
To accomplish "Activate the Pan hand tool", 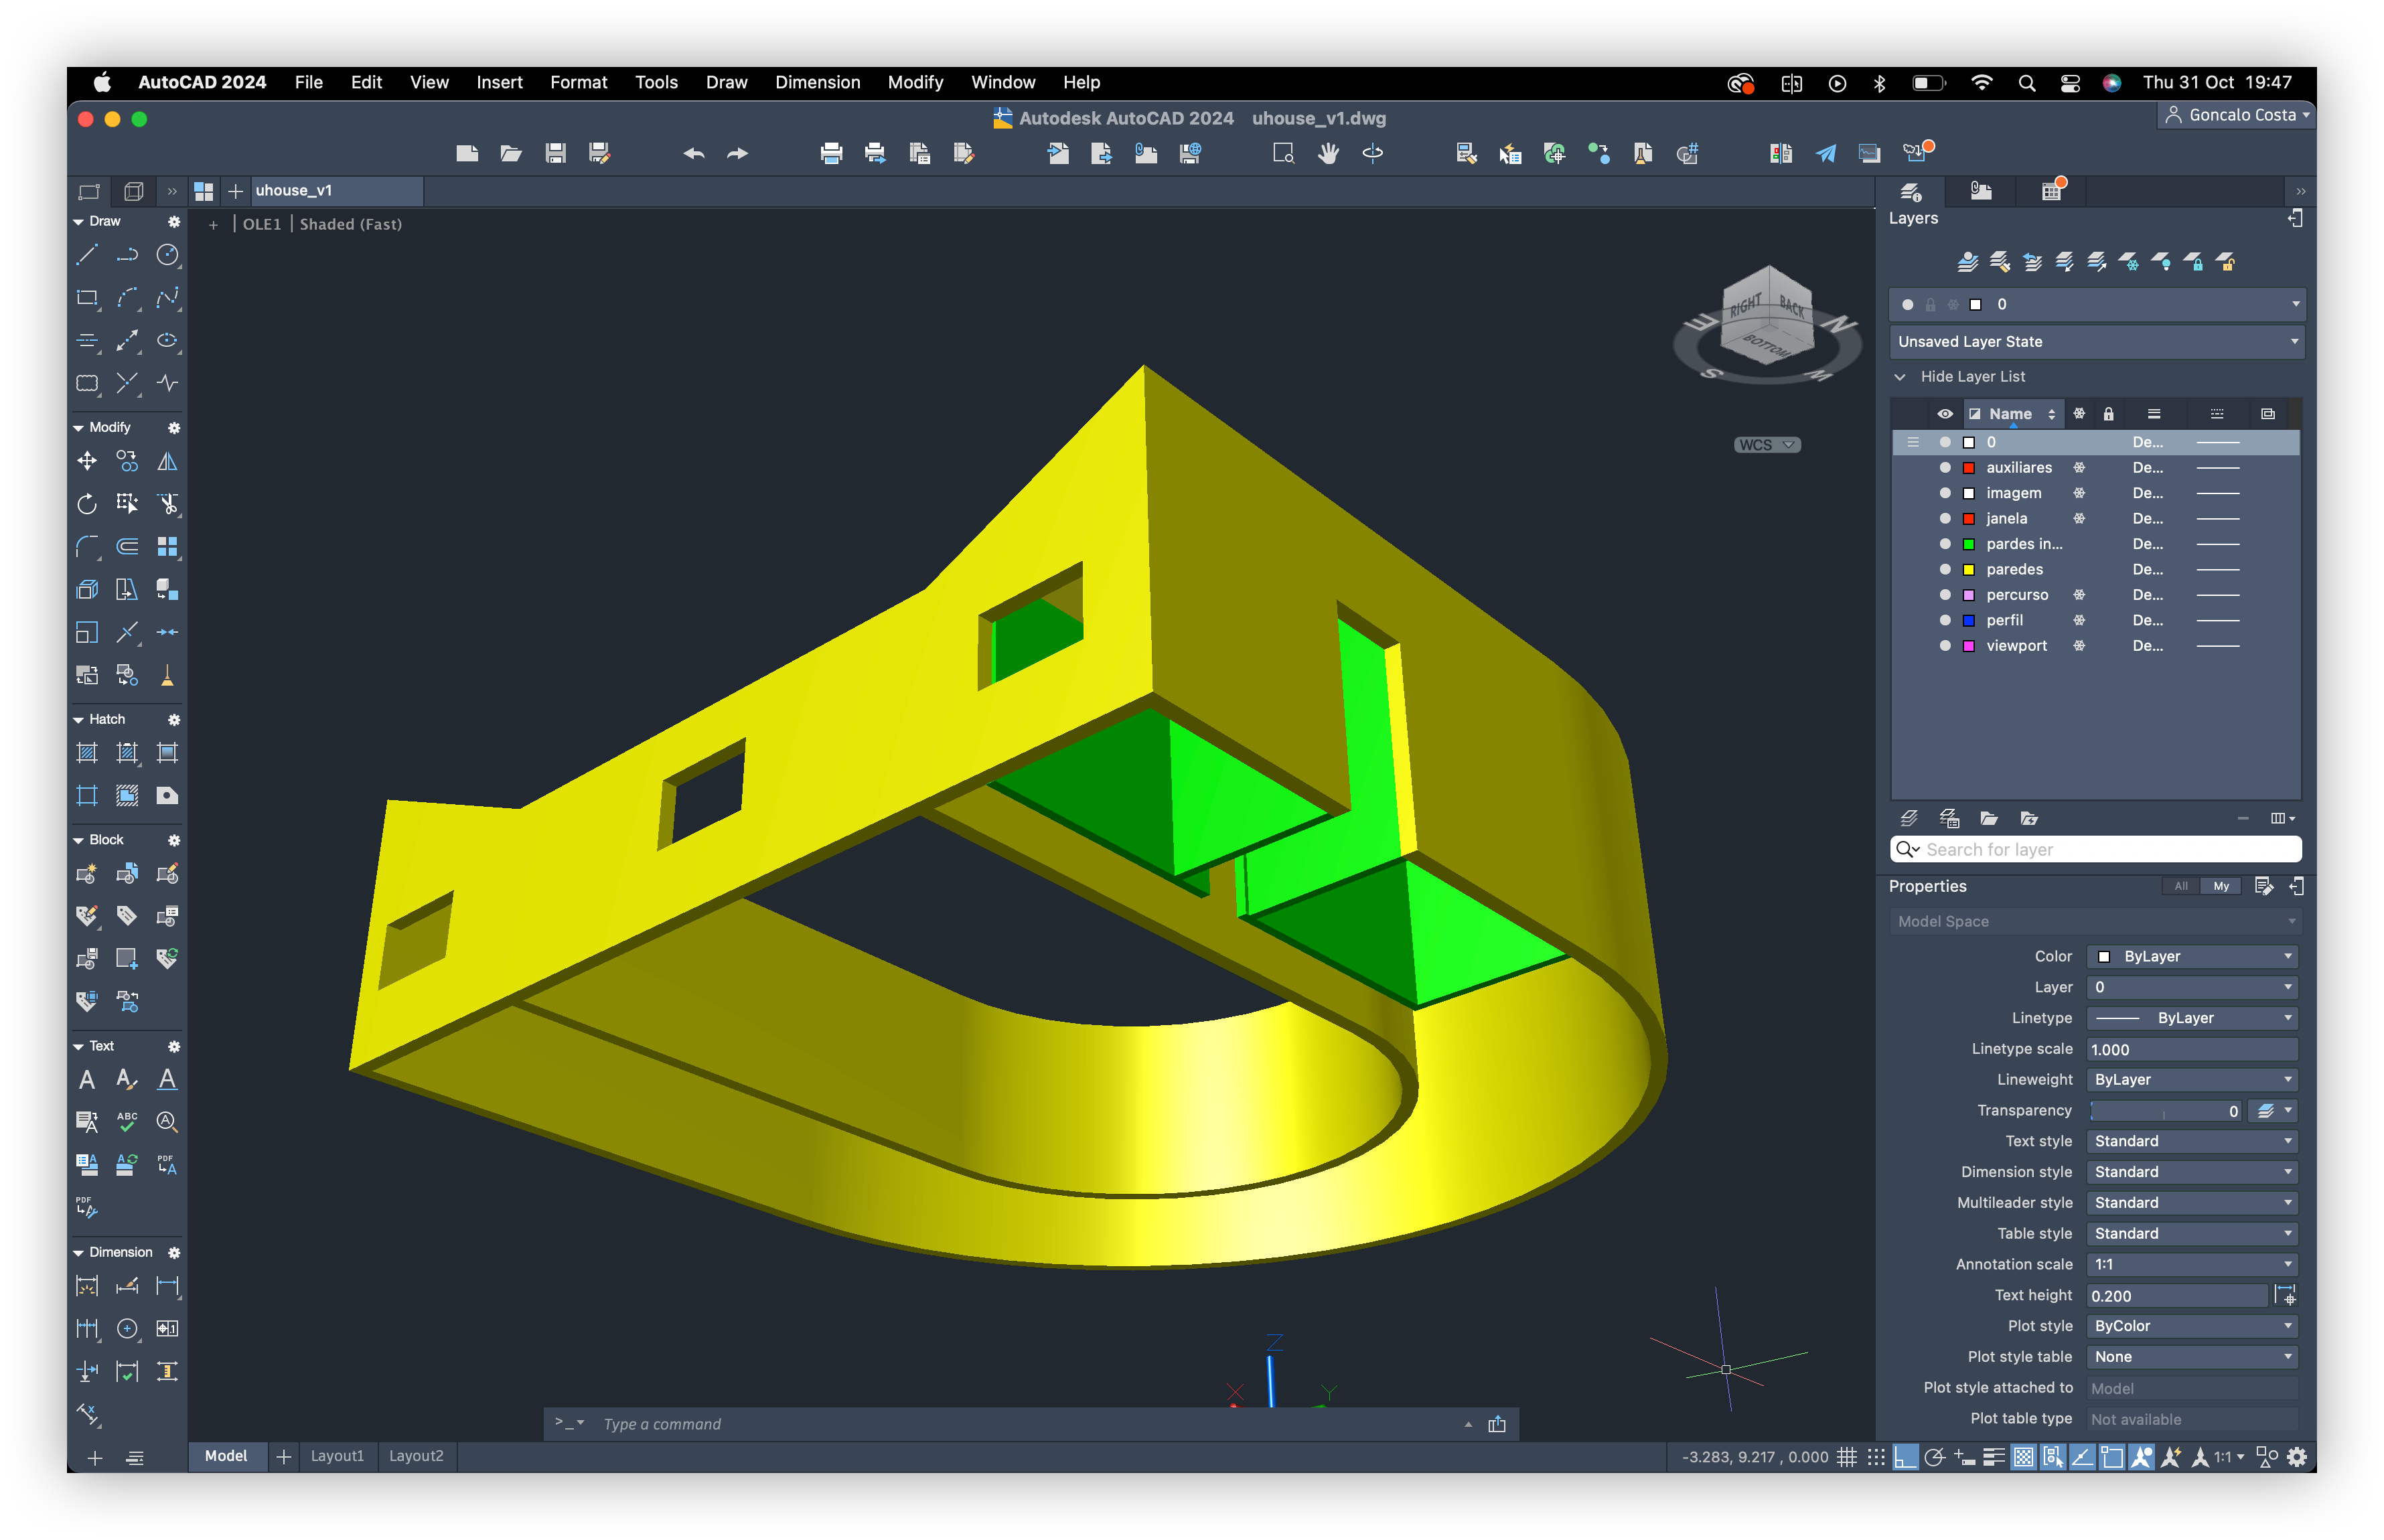I will [x=1328, y=153].
